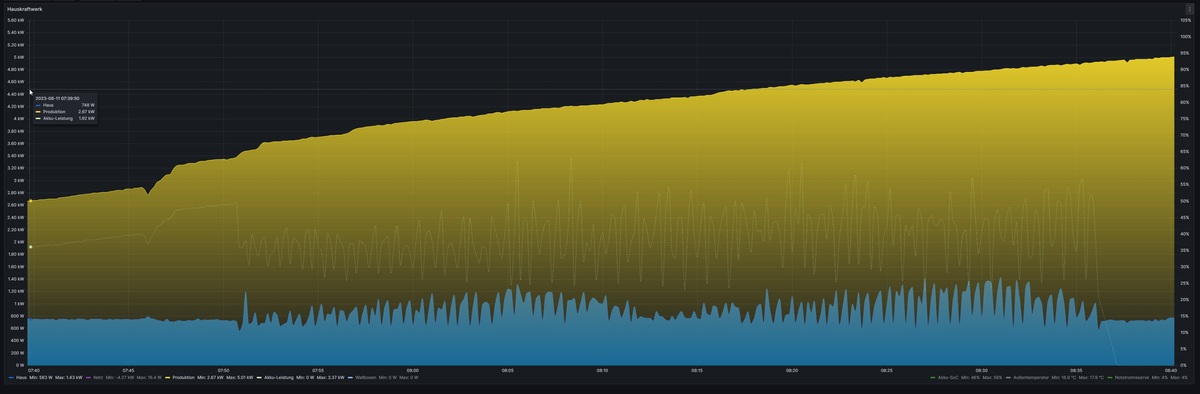Screen dimensions: 1200x394
Task: Click the Akku-Leistung data point at chart start
Action: click(x=30, y=247)
